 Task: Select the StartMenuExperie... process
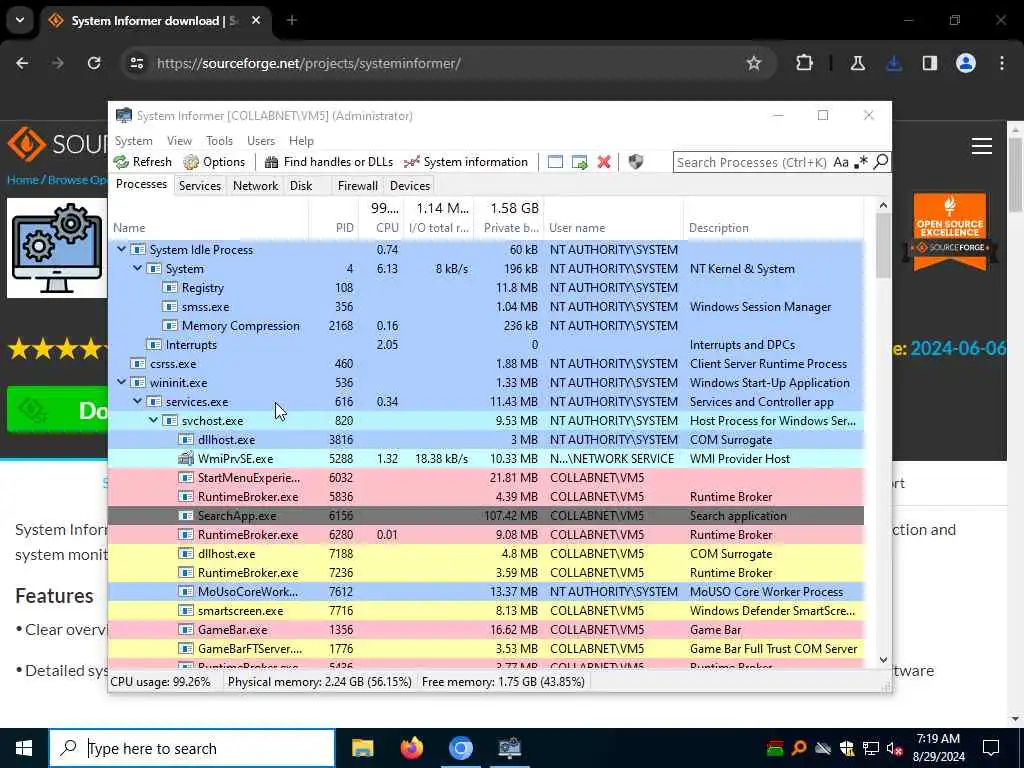[x=486, y=477]
